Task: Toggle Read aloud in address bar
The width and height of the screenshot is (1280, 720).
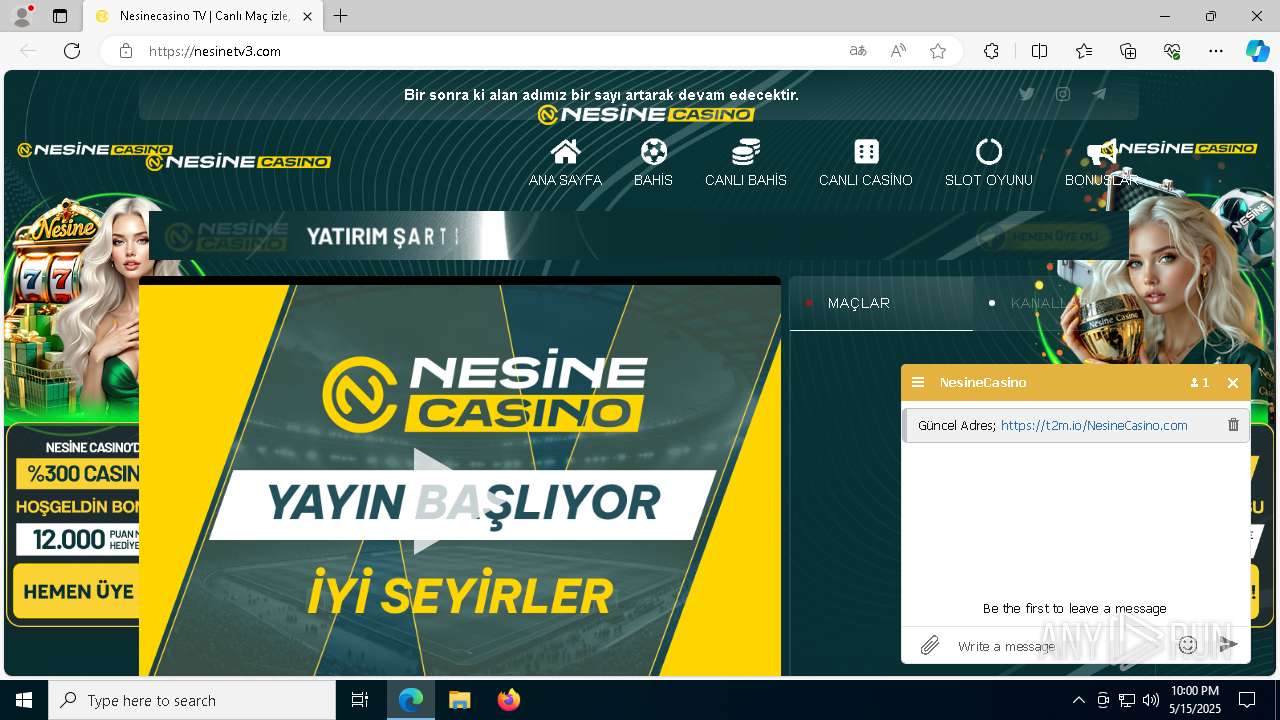Action: click(898, 51)
